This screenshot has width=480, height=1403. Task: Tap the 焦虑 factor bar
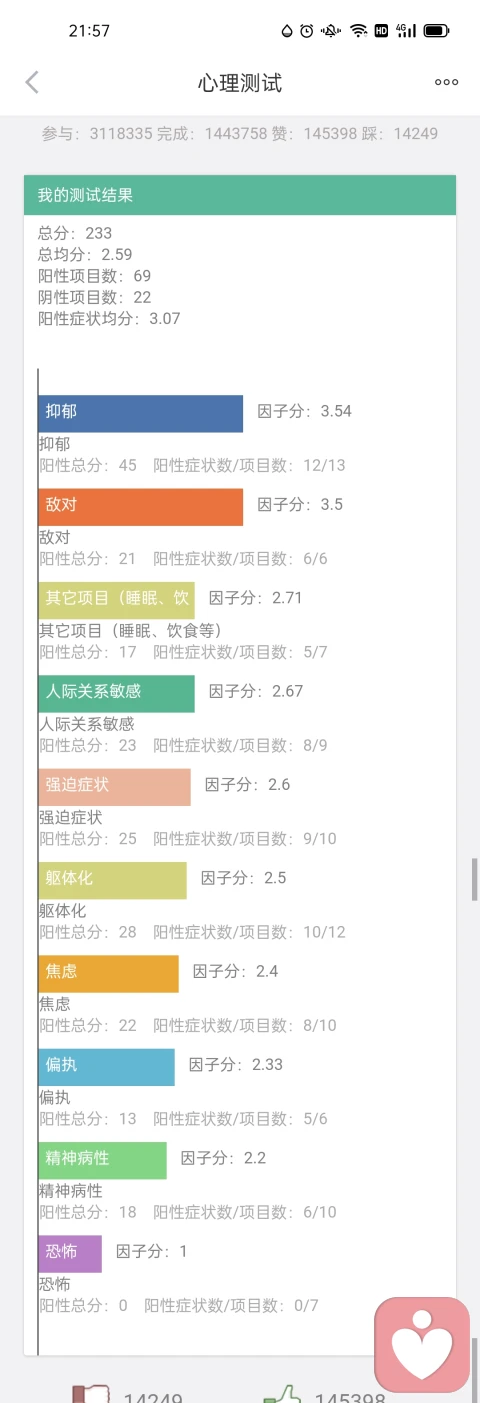point(109,973)
